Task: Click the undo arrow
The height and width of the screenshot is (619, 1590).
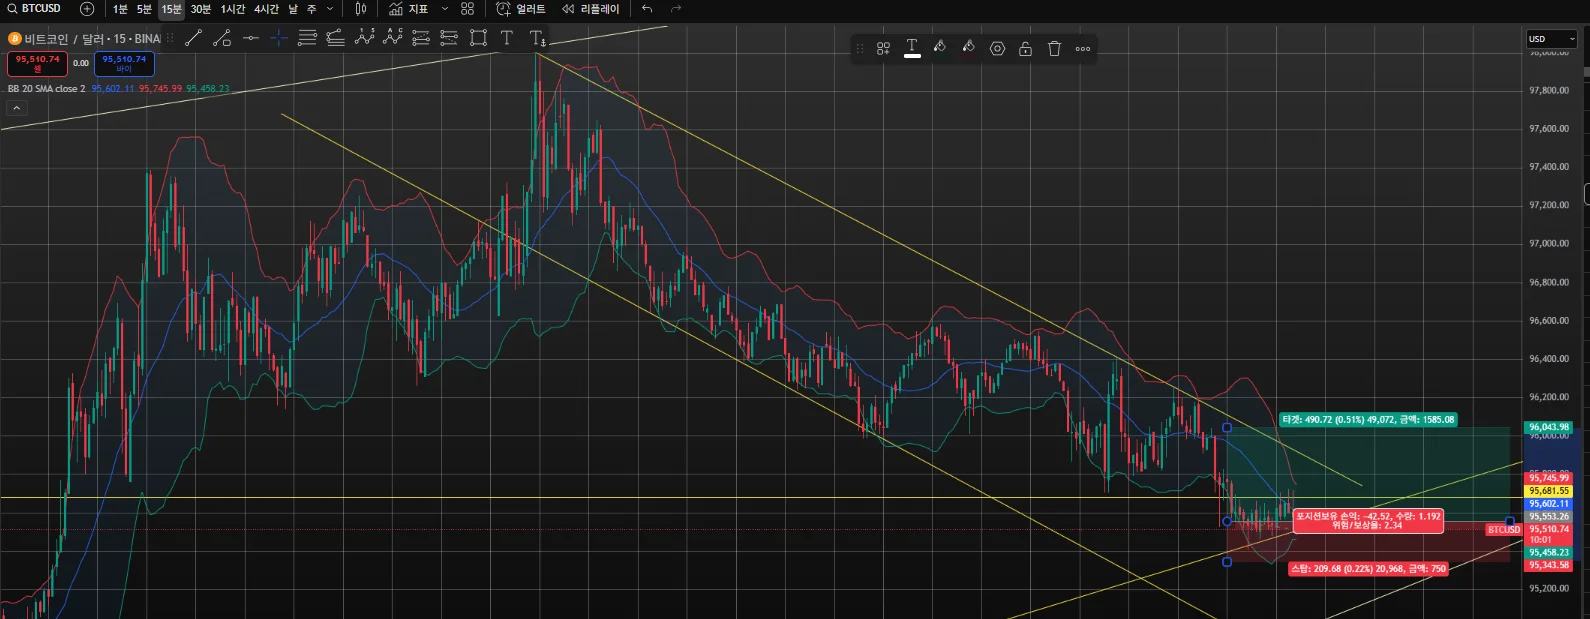Action: (647, 9)
